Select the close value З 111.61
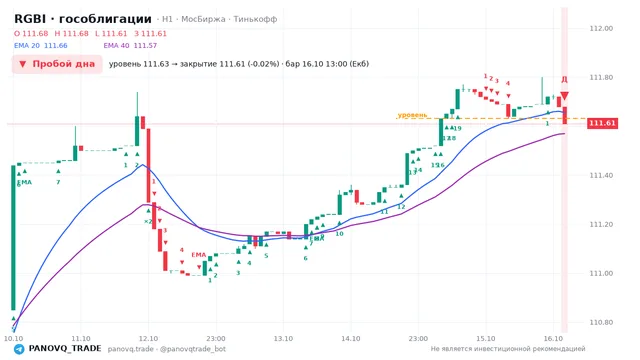This screenshot has height=360, width=640. coord(150,33)
